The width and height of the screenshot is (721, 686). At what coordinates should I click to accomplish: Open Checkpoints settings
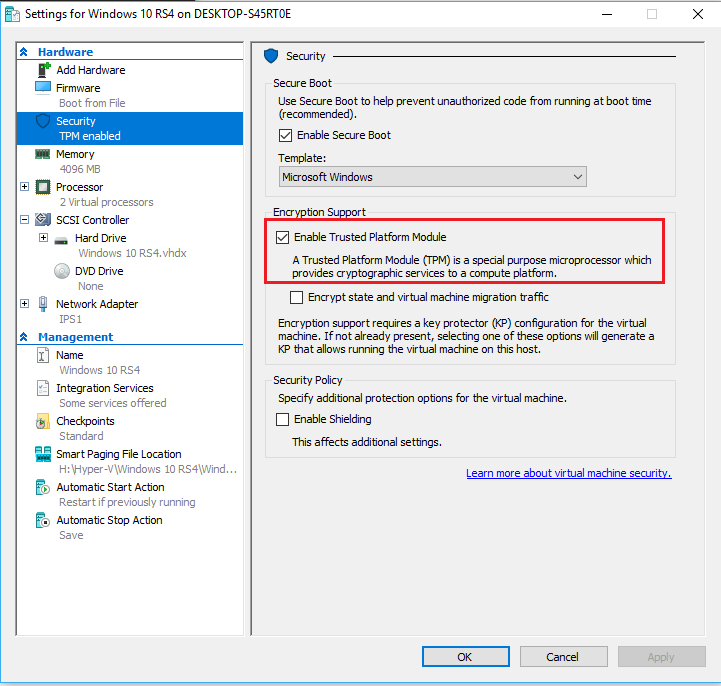tap(85, 421)
